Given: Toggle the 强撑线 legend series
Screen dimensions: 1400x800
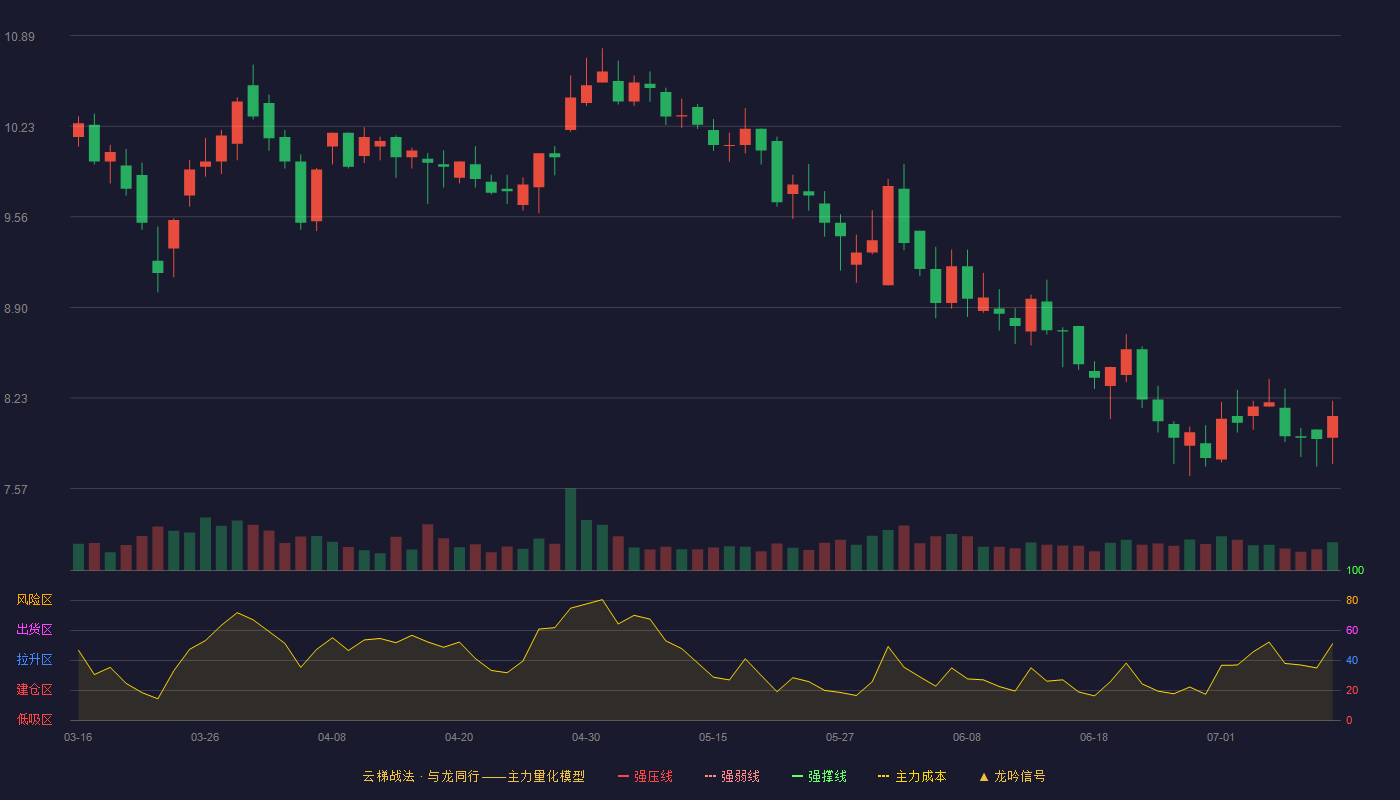Looking at the screenshot, I should pyautogui.click(x=819, y=776).
